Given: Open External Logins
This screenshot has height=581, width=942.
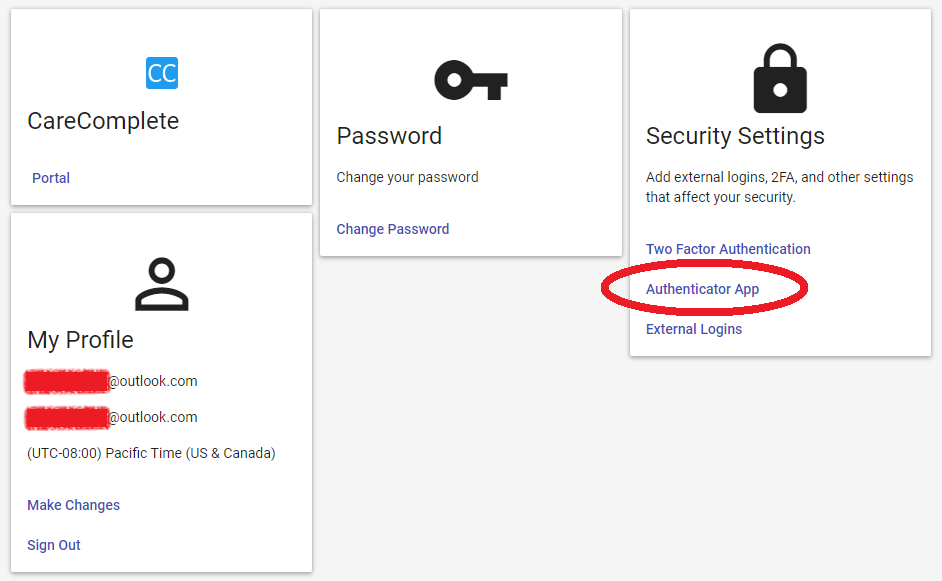Looking at the screenshot, I should coord(693,328).
